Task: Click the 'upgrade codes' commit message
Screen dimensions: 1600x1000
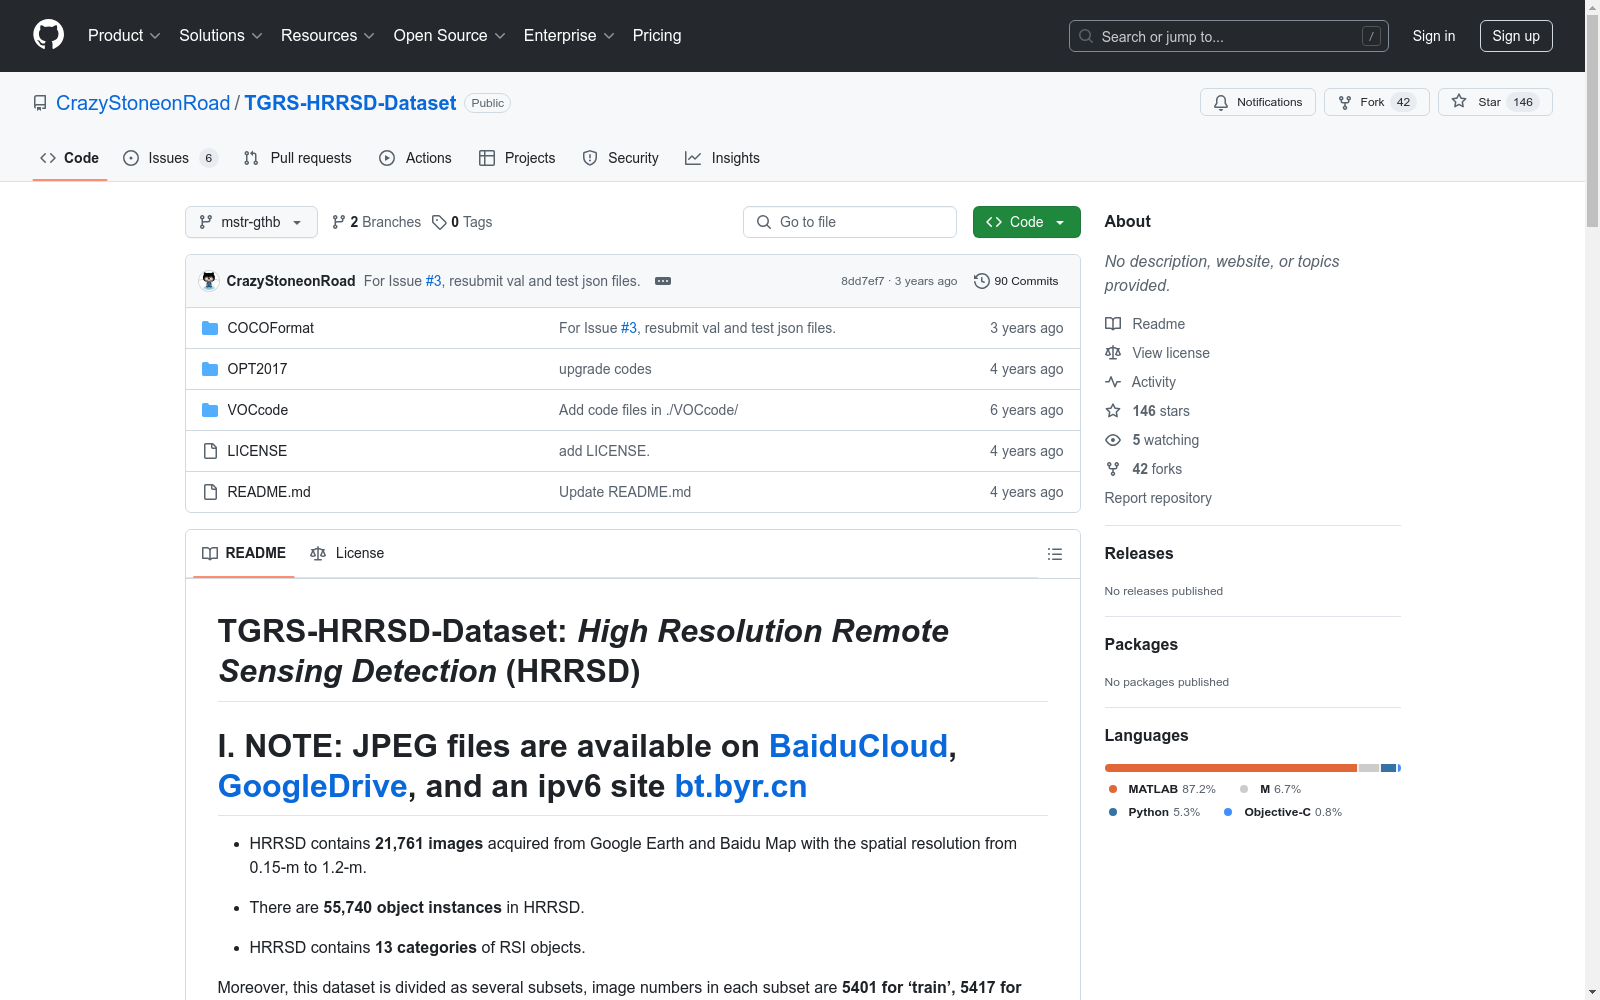Action: tap(605, 369)
